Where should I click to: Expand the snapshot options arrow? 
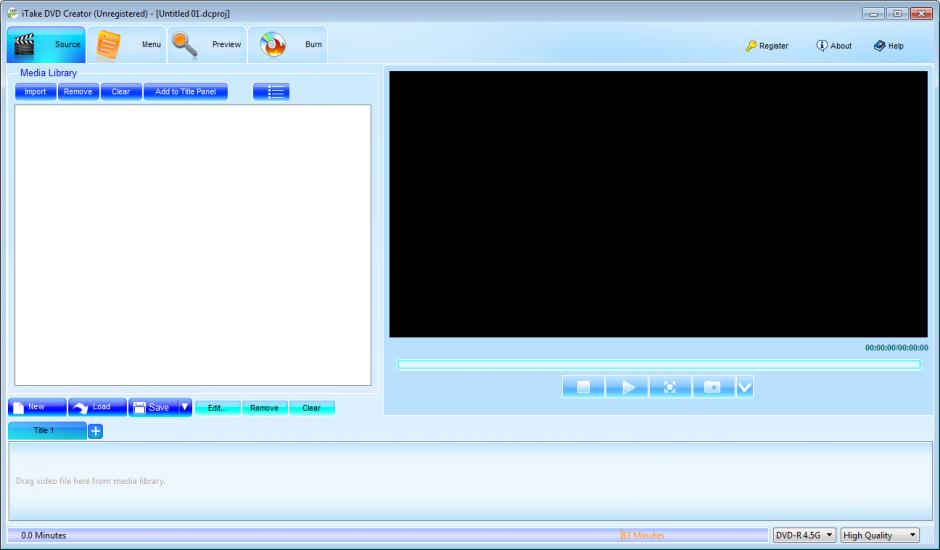[x=745, y=387]
